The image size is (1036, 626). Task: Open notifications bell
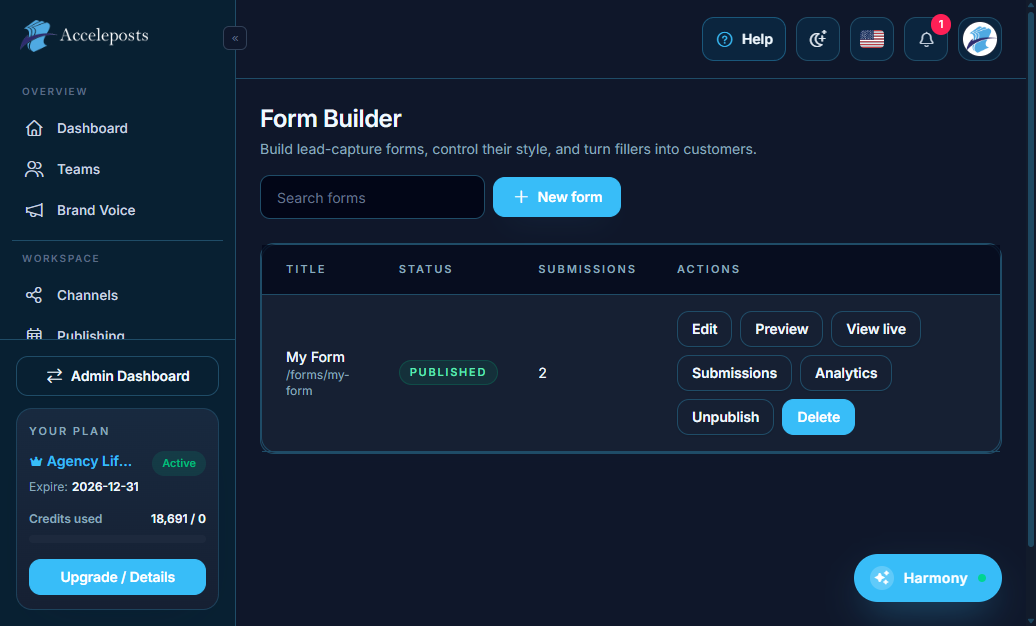[x=926, y=39]
